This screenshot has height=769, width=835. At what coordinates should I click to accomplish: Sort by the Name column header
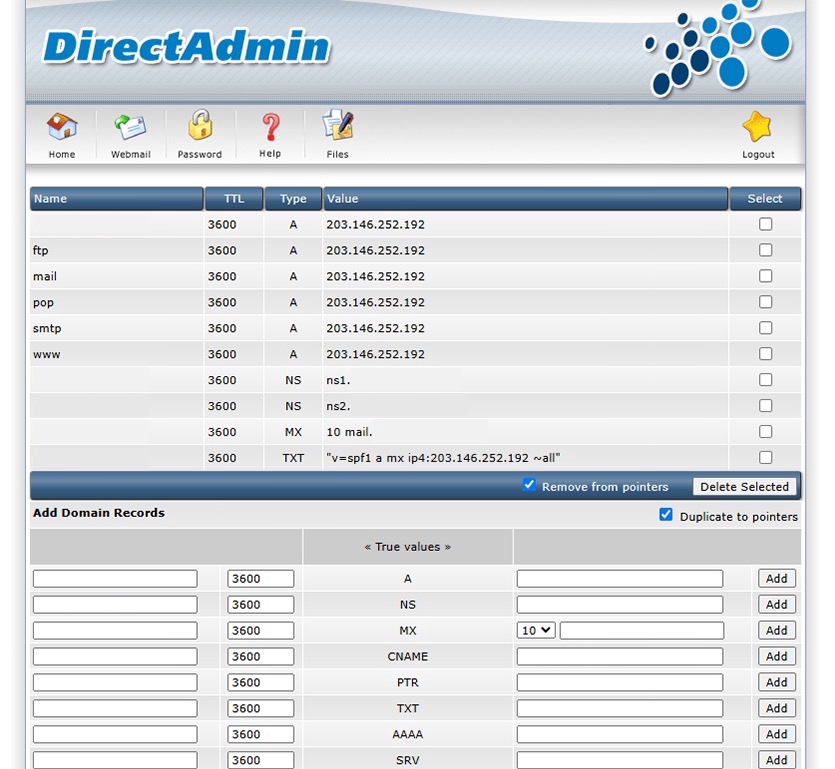pos(117,199)
